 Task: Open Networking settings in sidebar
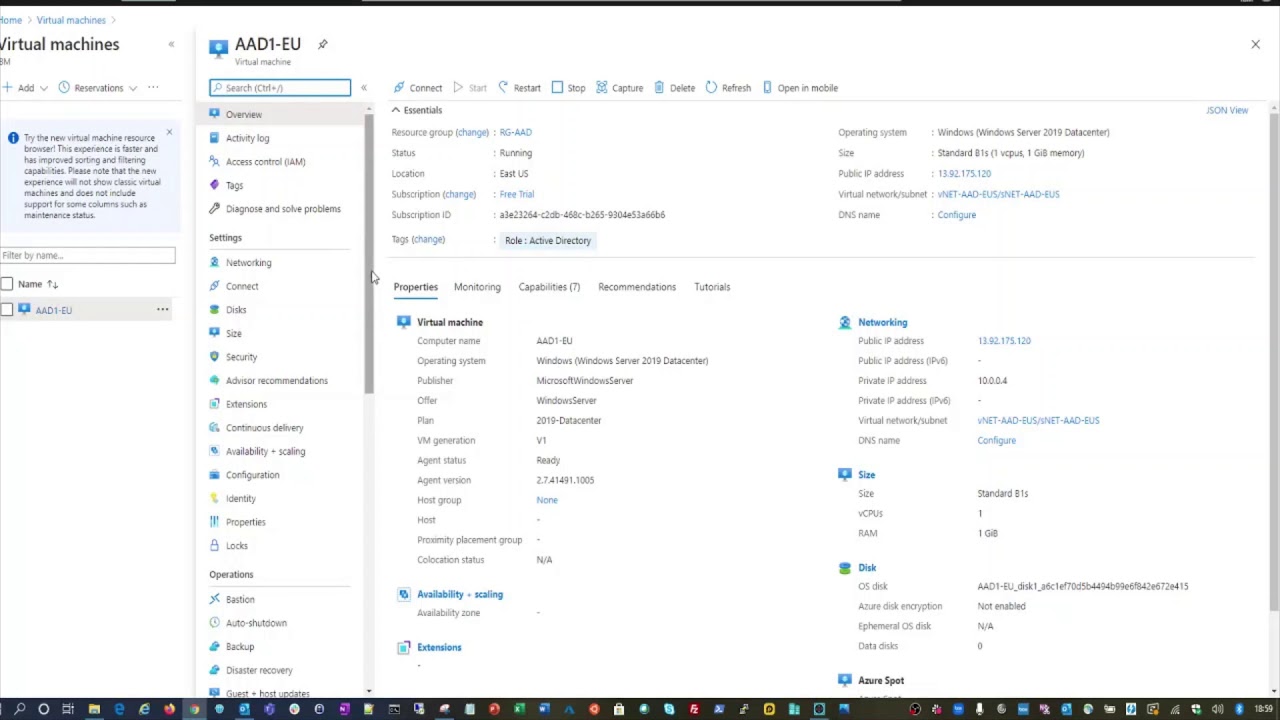coord(248,263)
